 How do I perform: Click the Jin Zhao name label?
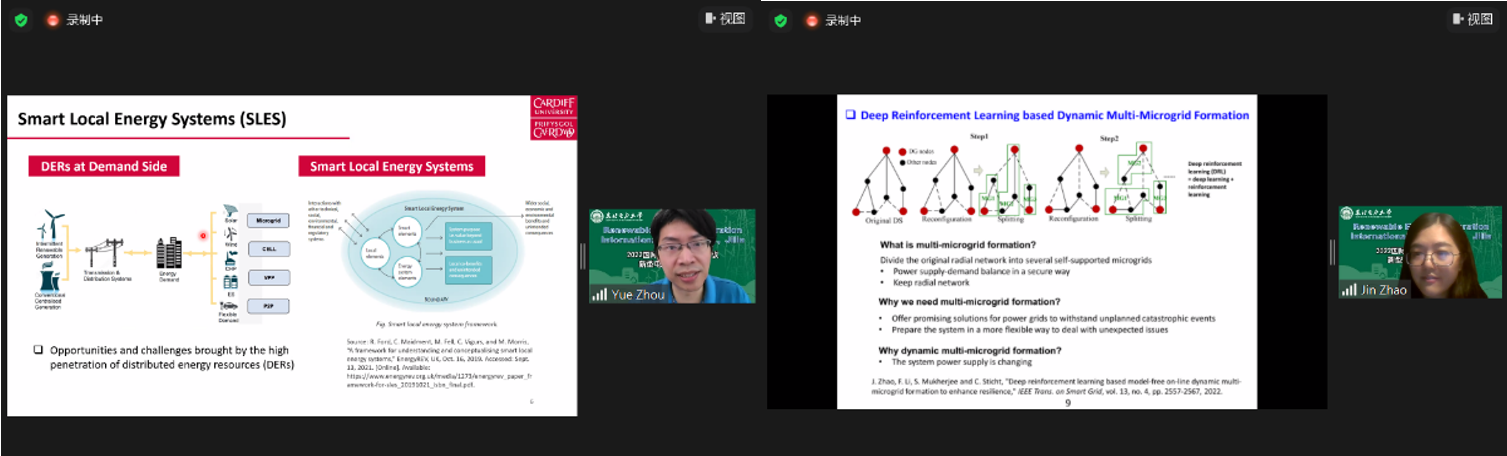coord(1384,290)
